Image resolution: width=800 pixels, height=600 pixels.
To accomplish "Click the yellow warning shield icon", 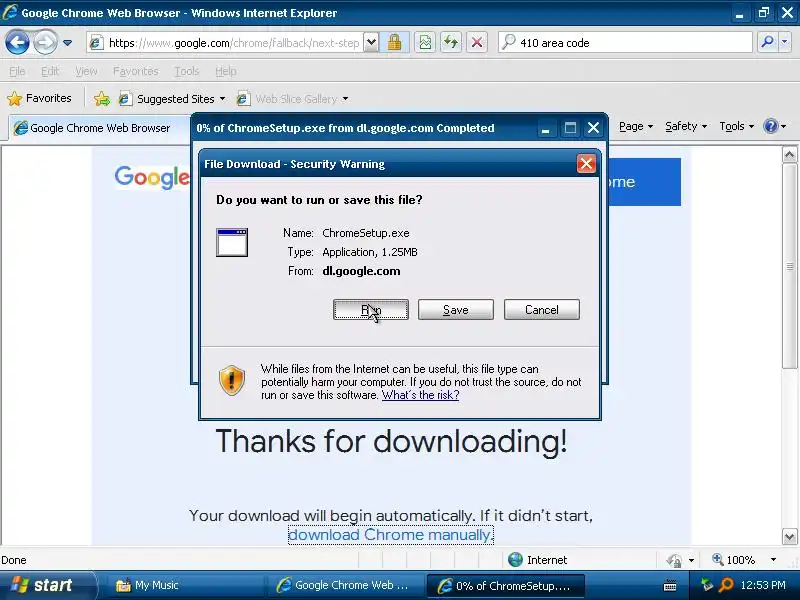I will click(x=232, y=381).
